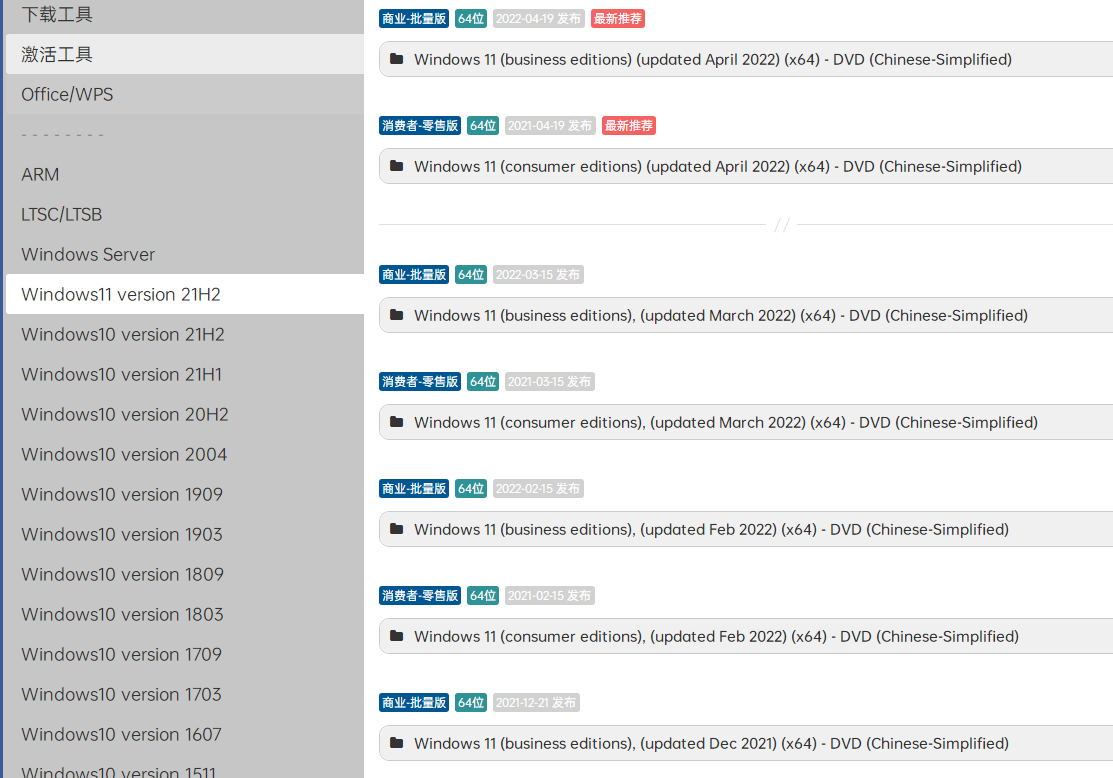Select Windows10 version 21H2 sidebar item
This screenshot has width=1113, height=778.
click(x=185, y=334)
